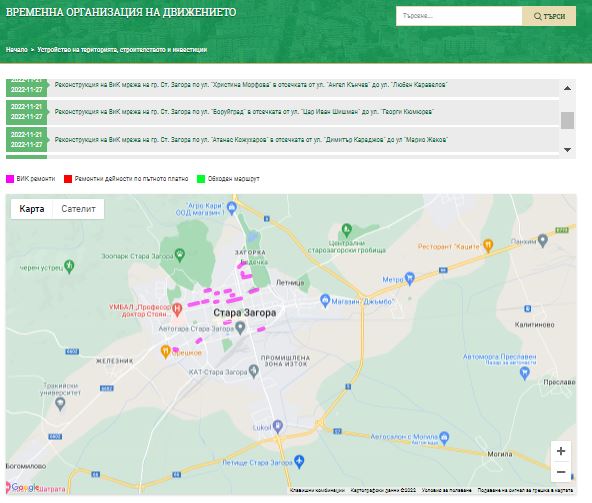
Task: Click the УМБАЛ hospital marker
Action: coord(177,310)
